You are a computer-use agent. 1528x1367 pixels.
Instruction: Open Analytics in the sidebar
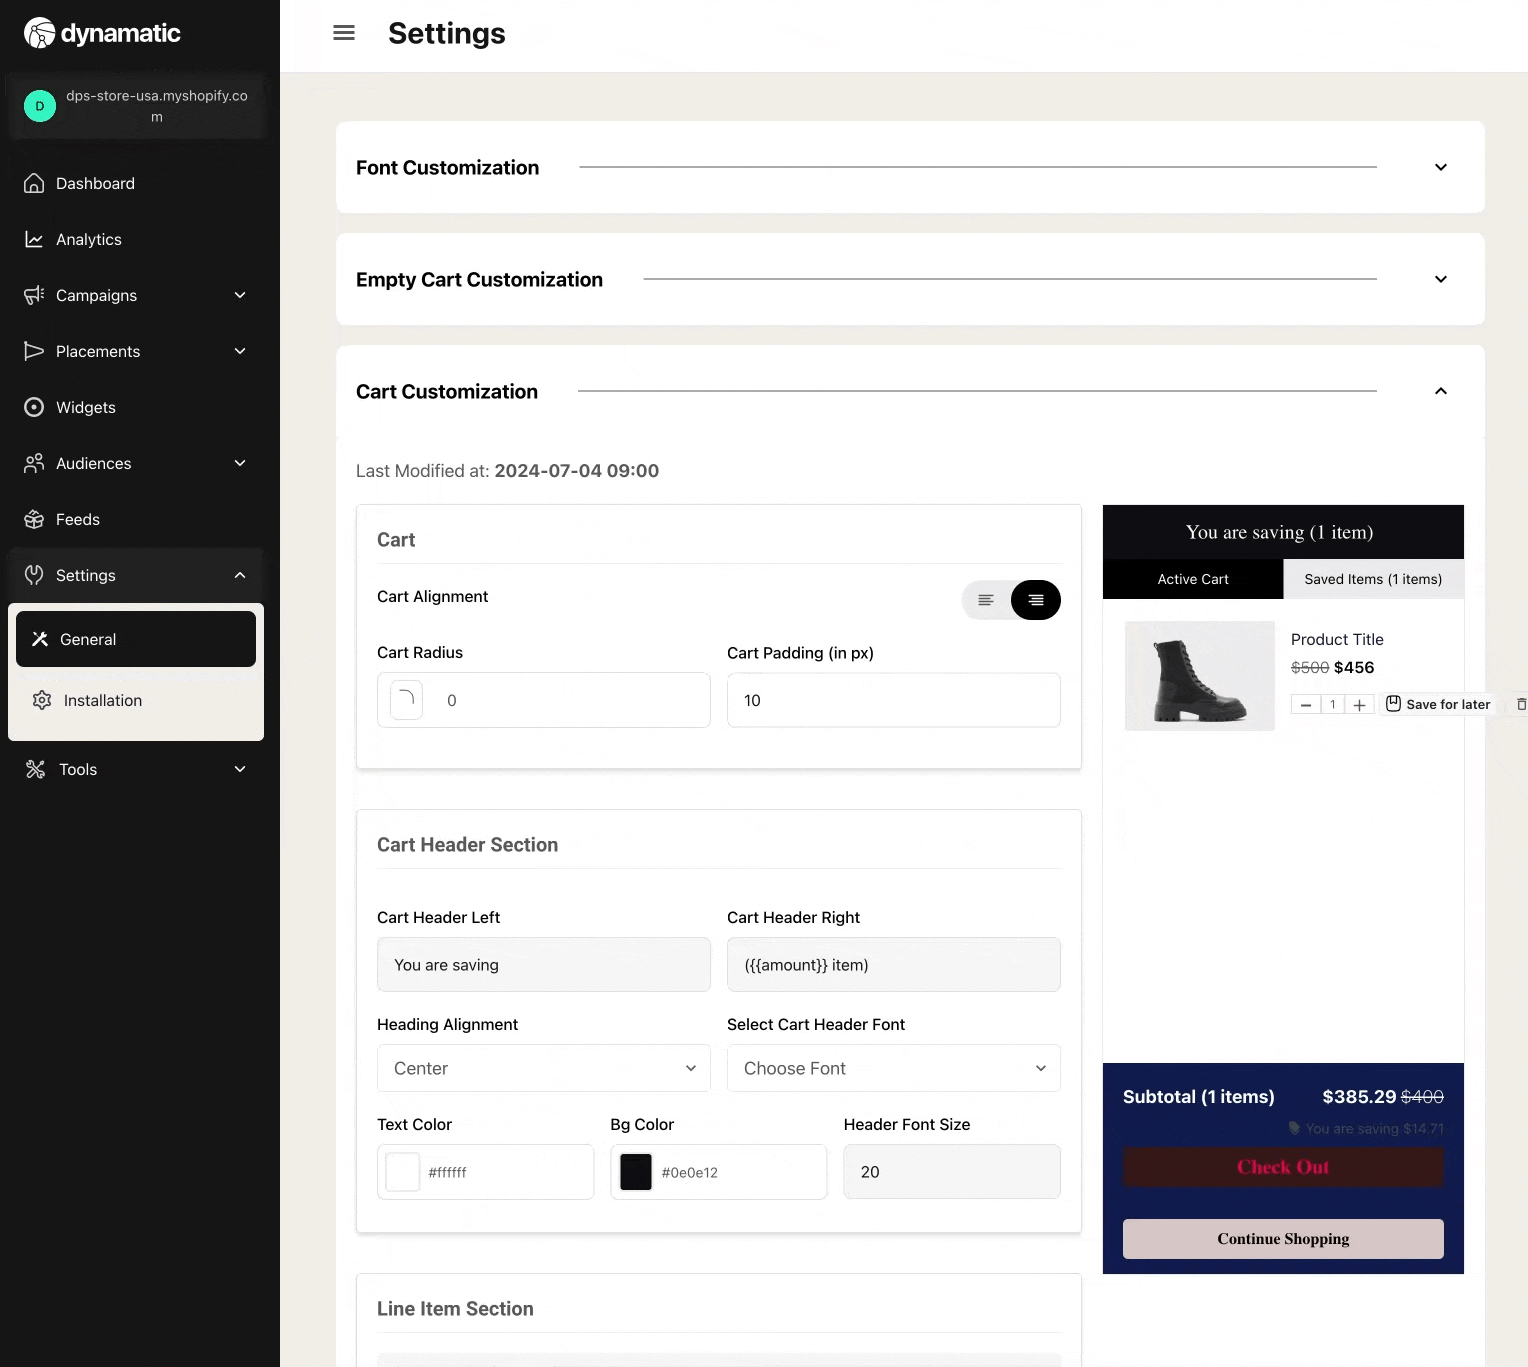(x=88, y=239)
